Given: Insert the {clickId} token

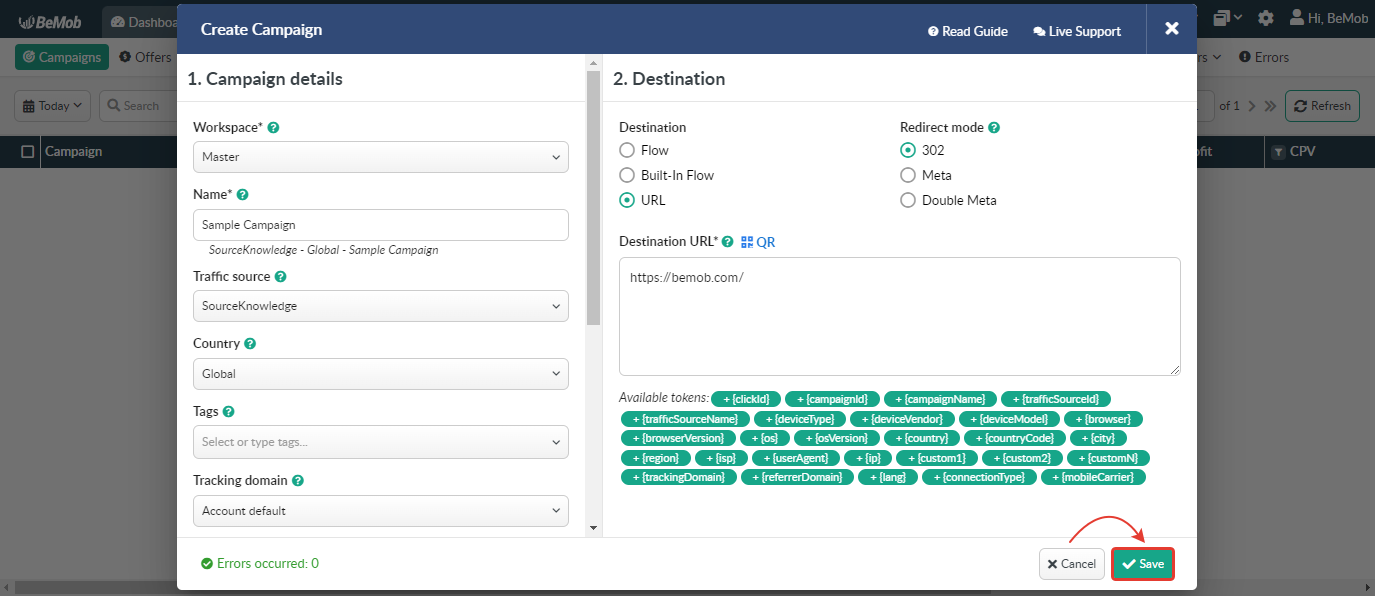Looking at the screenshot, I should pyautogui.click(x=745, y=398).
